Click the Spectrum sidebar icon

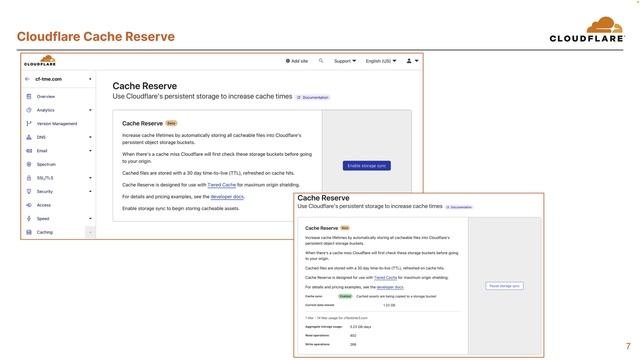pos(29,164)
